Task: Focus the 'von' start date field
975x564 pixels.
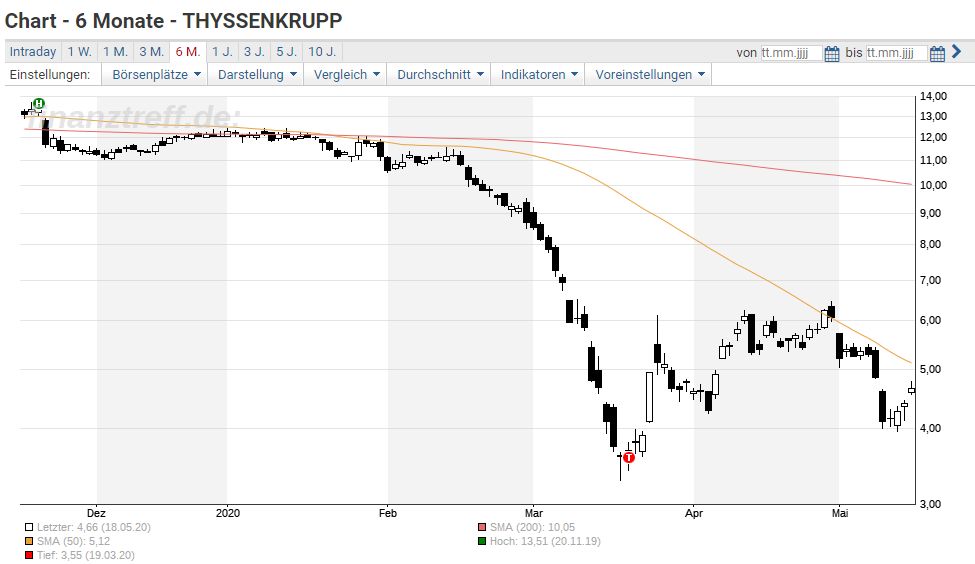Action: [791, 53]
